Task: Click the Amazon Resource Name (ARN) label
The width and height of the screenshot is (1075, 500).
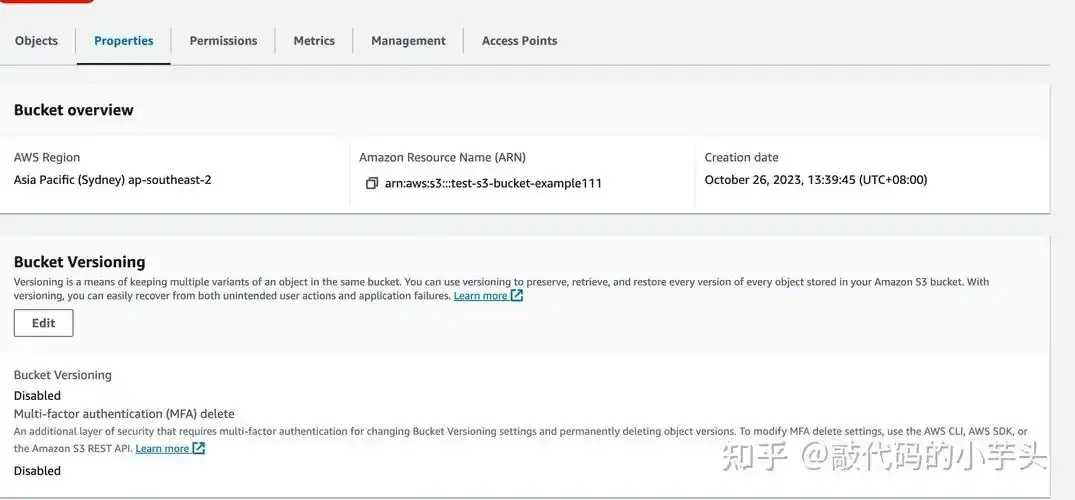Action: pos(442,157)
